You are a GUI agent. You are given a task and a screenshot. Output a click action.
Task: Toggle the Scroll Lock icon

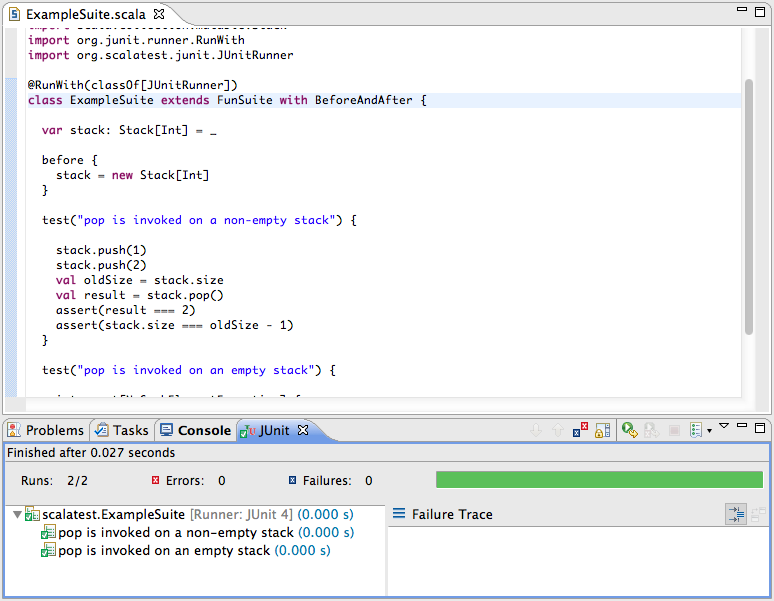pyautogui.click(x=603, y=430)
